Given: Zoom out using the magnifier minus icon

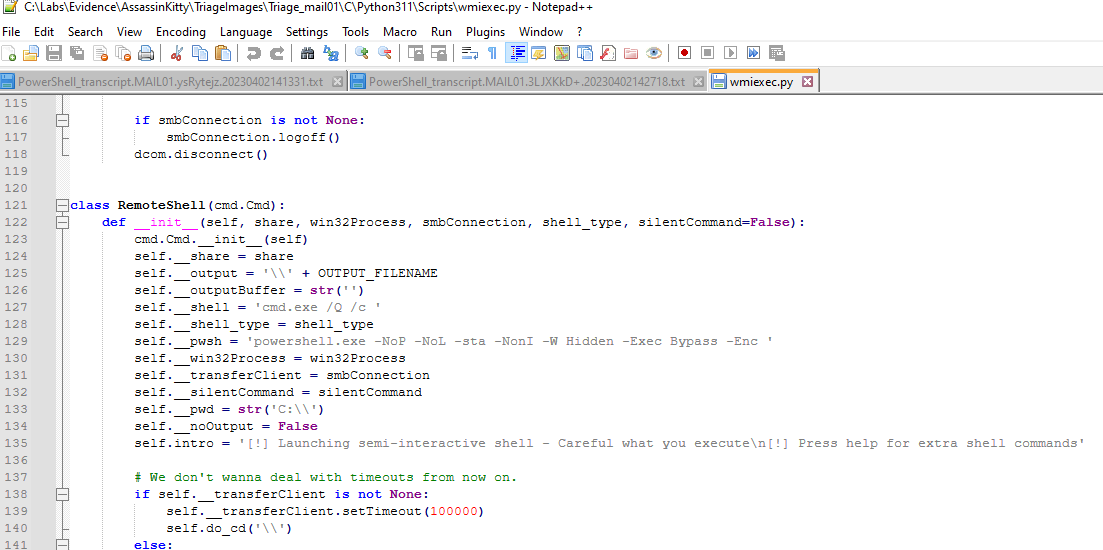Looking at the screenshot, I should 384,53.
